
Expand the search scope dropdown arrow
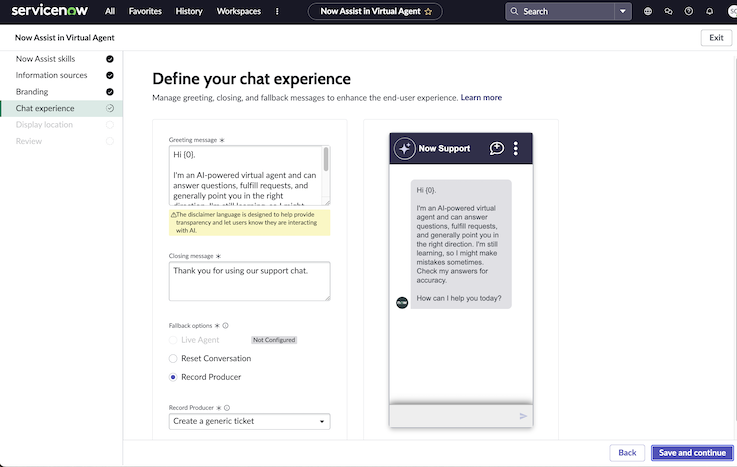point(622,11)
